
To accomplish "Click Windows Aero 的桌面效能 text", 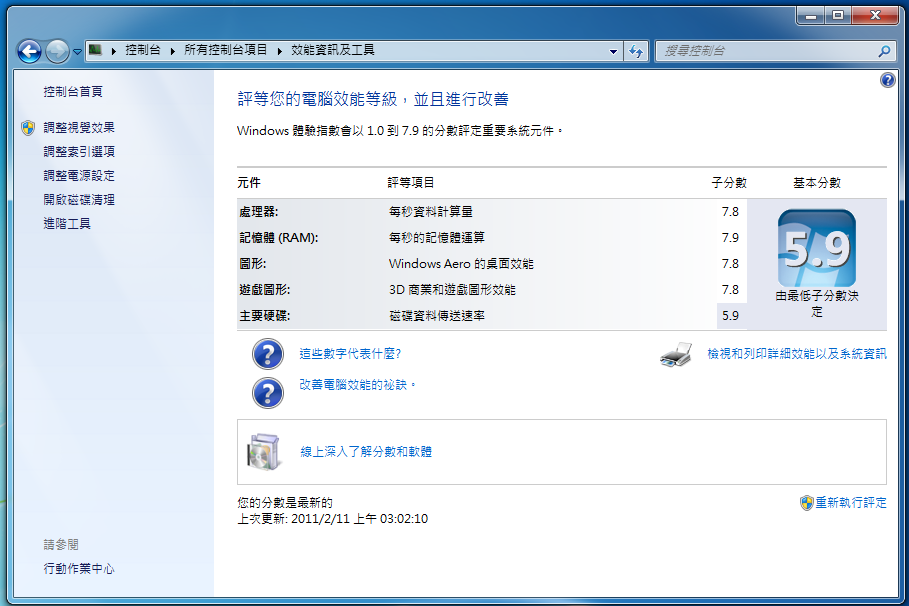I will tap(461, 264).
